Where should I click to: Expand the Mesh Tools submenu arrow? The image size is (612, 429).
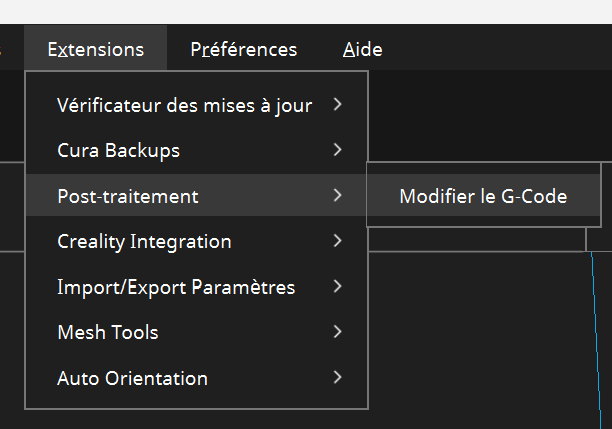pos(339,332)
